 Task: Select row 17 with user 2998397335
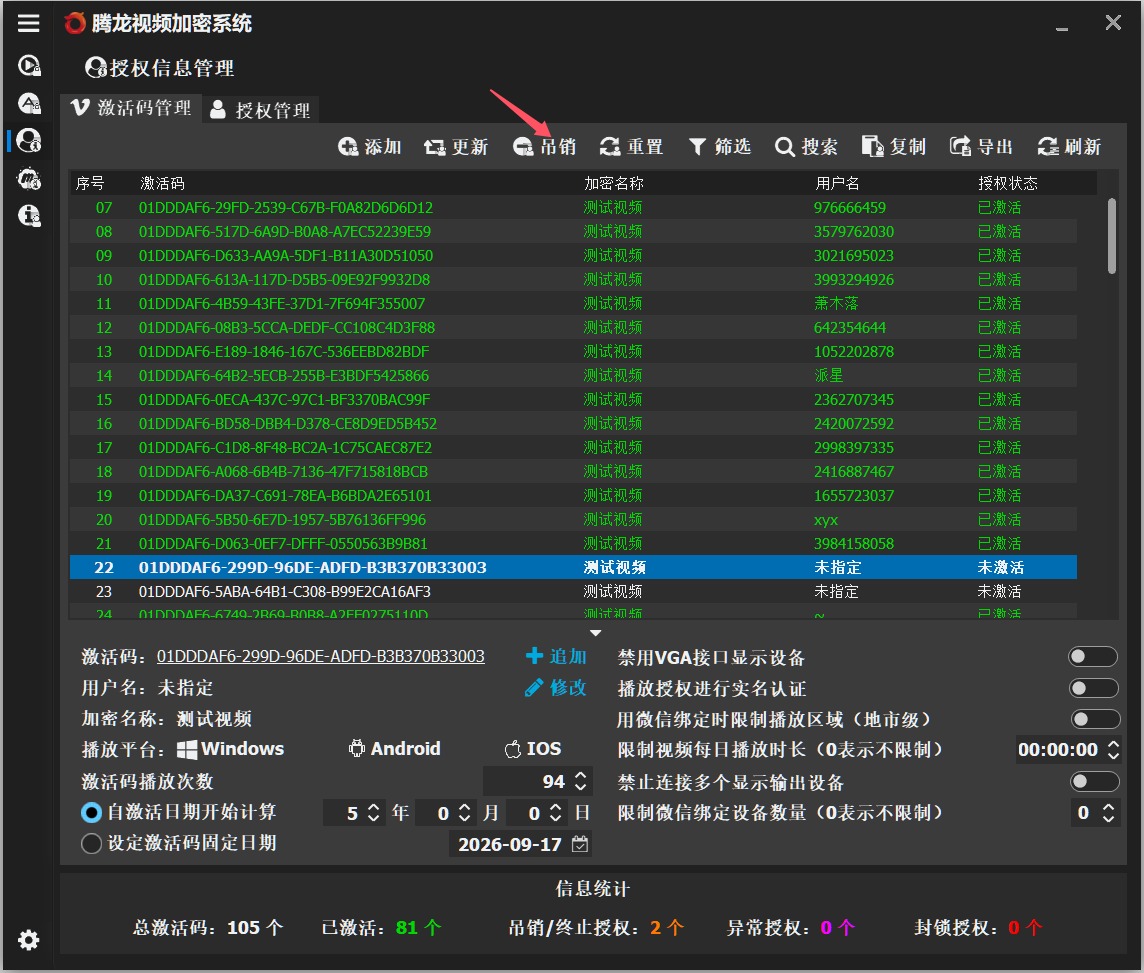[573, 448]
